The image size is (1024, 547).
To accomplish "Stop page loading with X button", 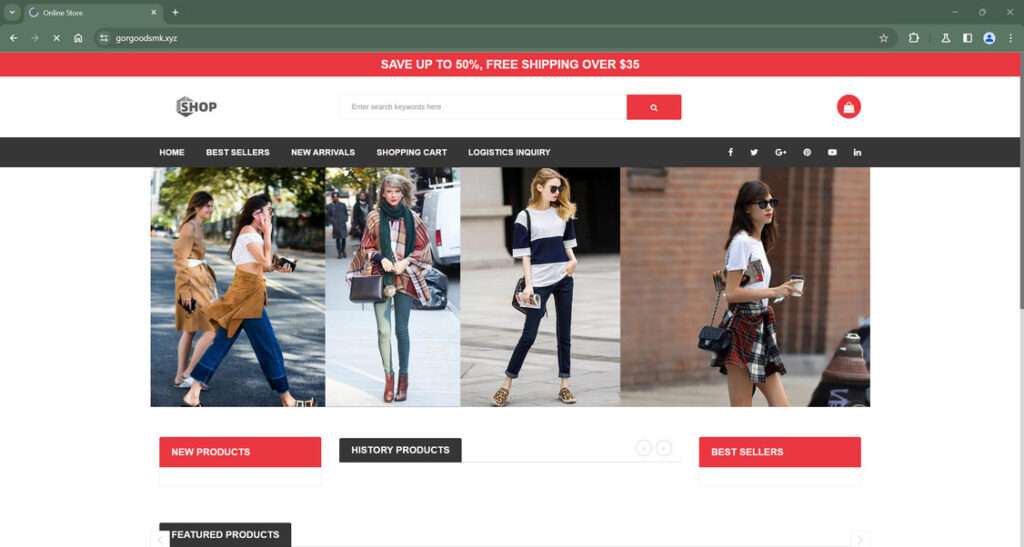I will 57,38.
